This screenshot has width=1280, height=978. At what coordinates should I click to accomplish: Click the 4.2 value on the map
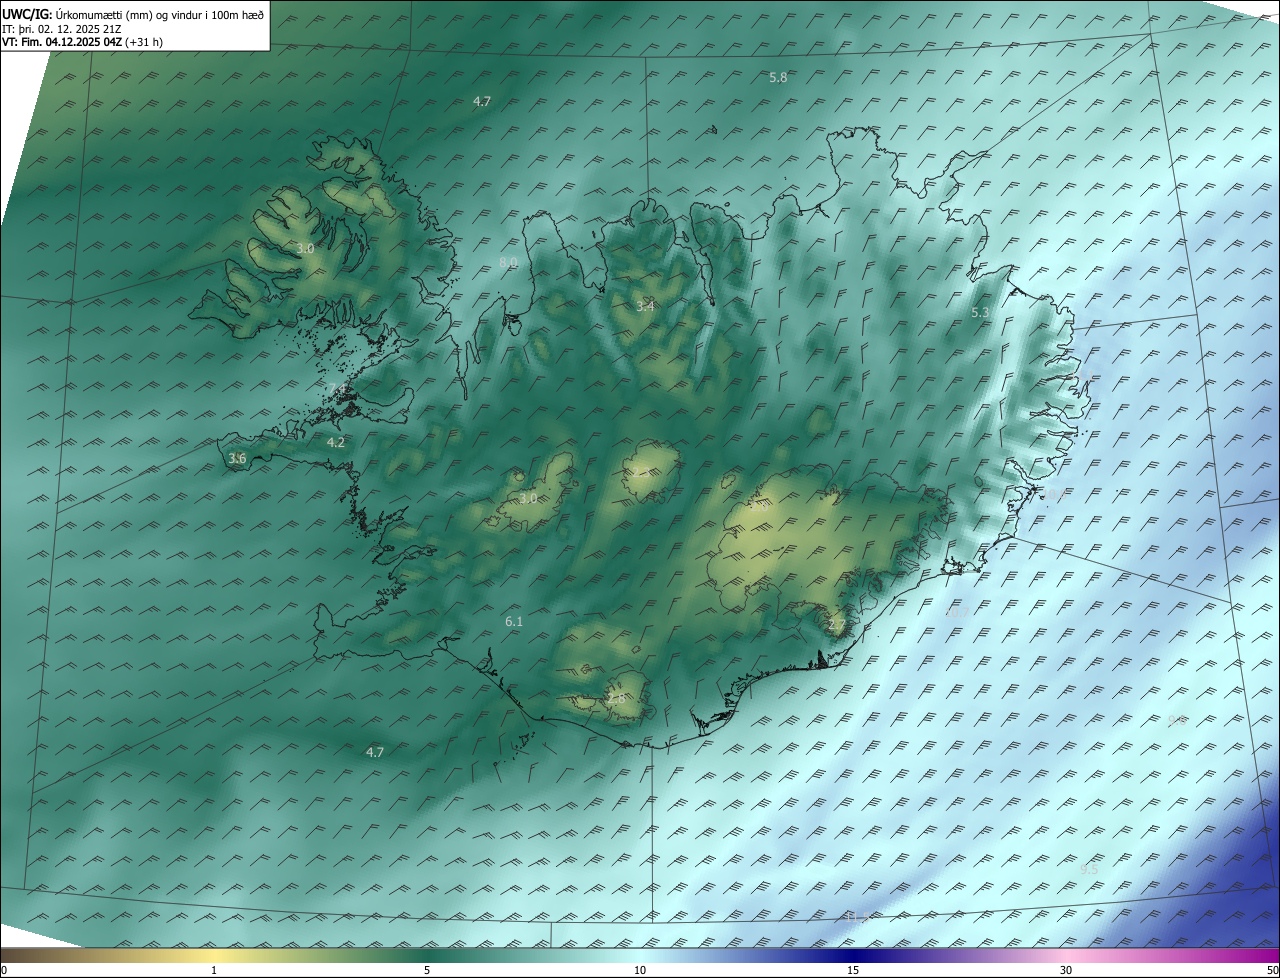(336, 442)
